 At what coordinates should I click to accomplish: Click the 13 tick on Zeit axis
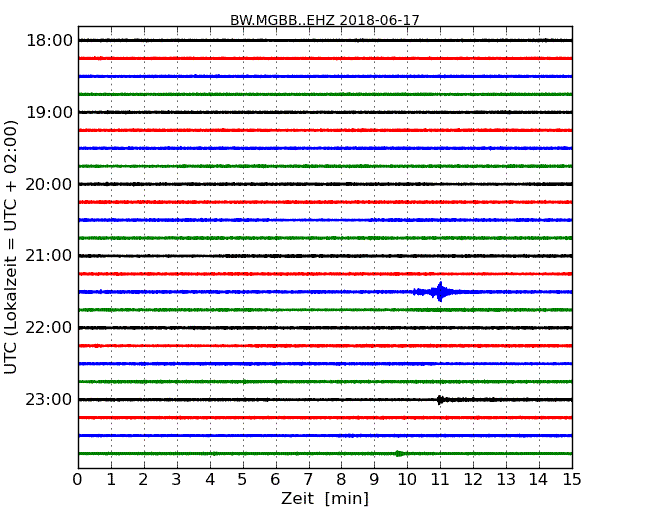point(506,480)
